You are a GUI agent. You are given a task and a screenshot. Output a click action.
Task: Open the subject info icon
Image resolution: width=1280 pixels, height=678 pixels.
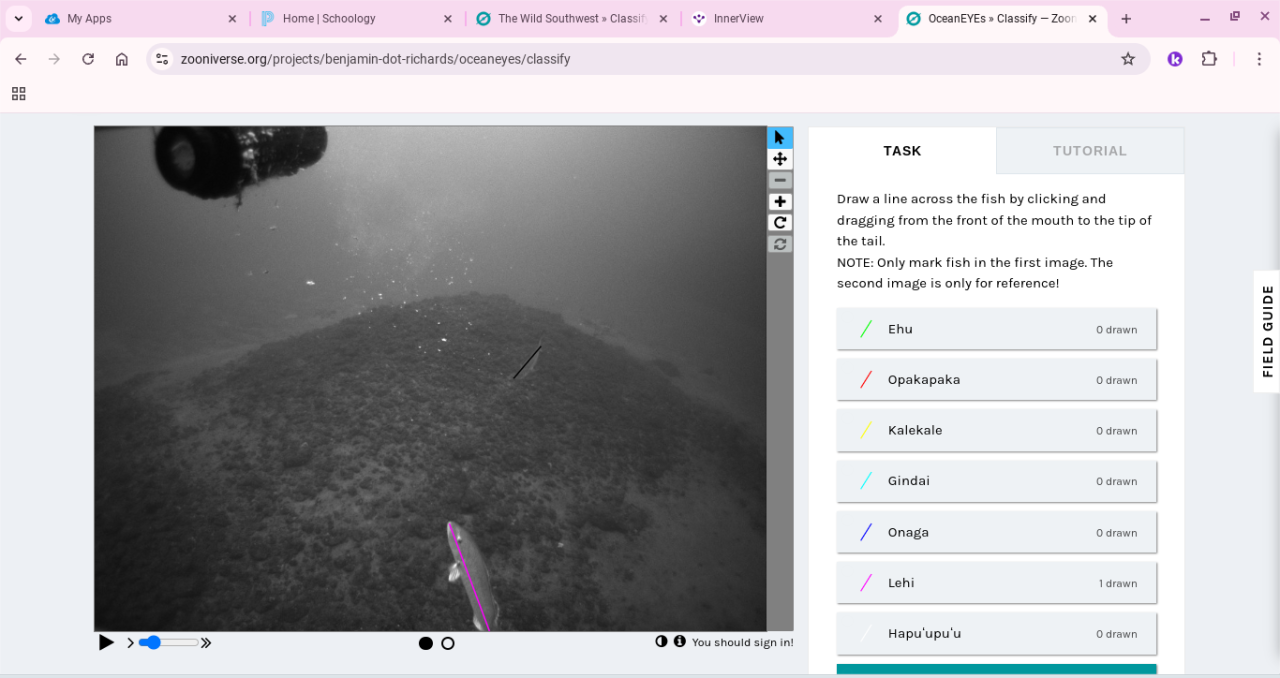680,641
